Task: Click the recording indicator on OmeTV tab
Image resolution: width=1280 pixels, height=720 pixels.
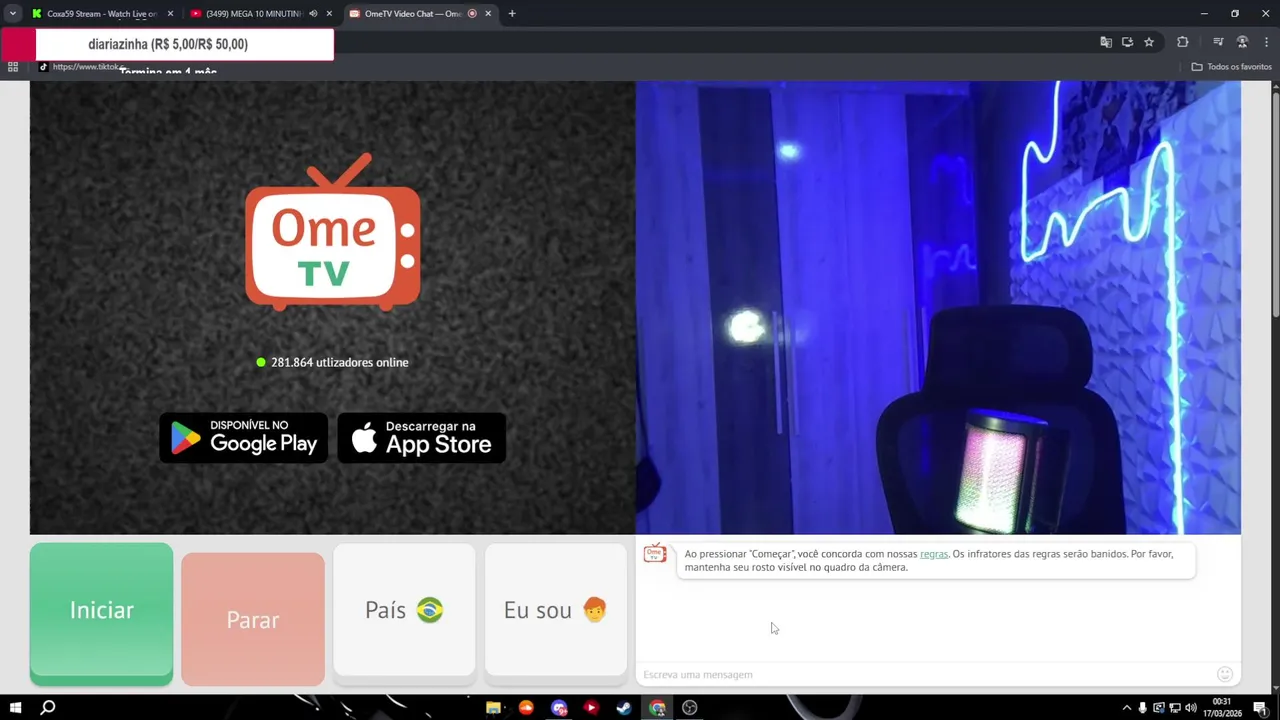Action: tap(473, 14)
